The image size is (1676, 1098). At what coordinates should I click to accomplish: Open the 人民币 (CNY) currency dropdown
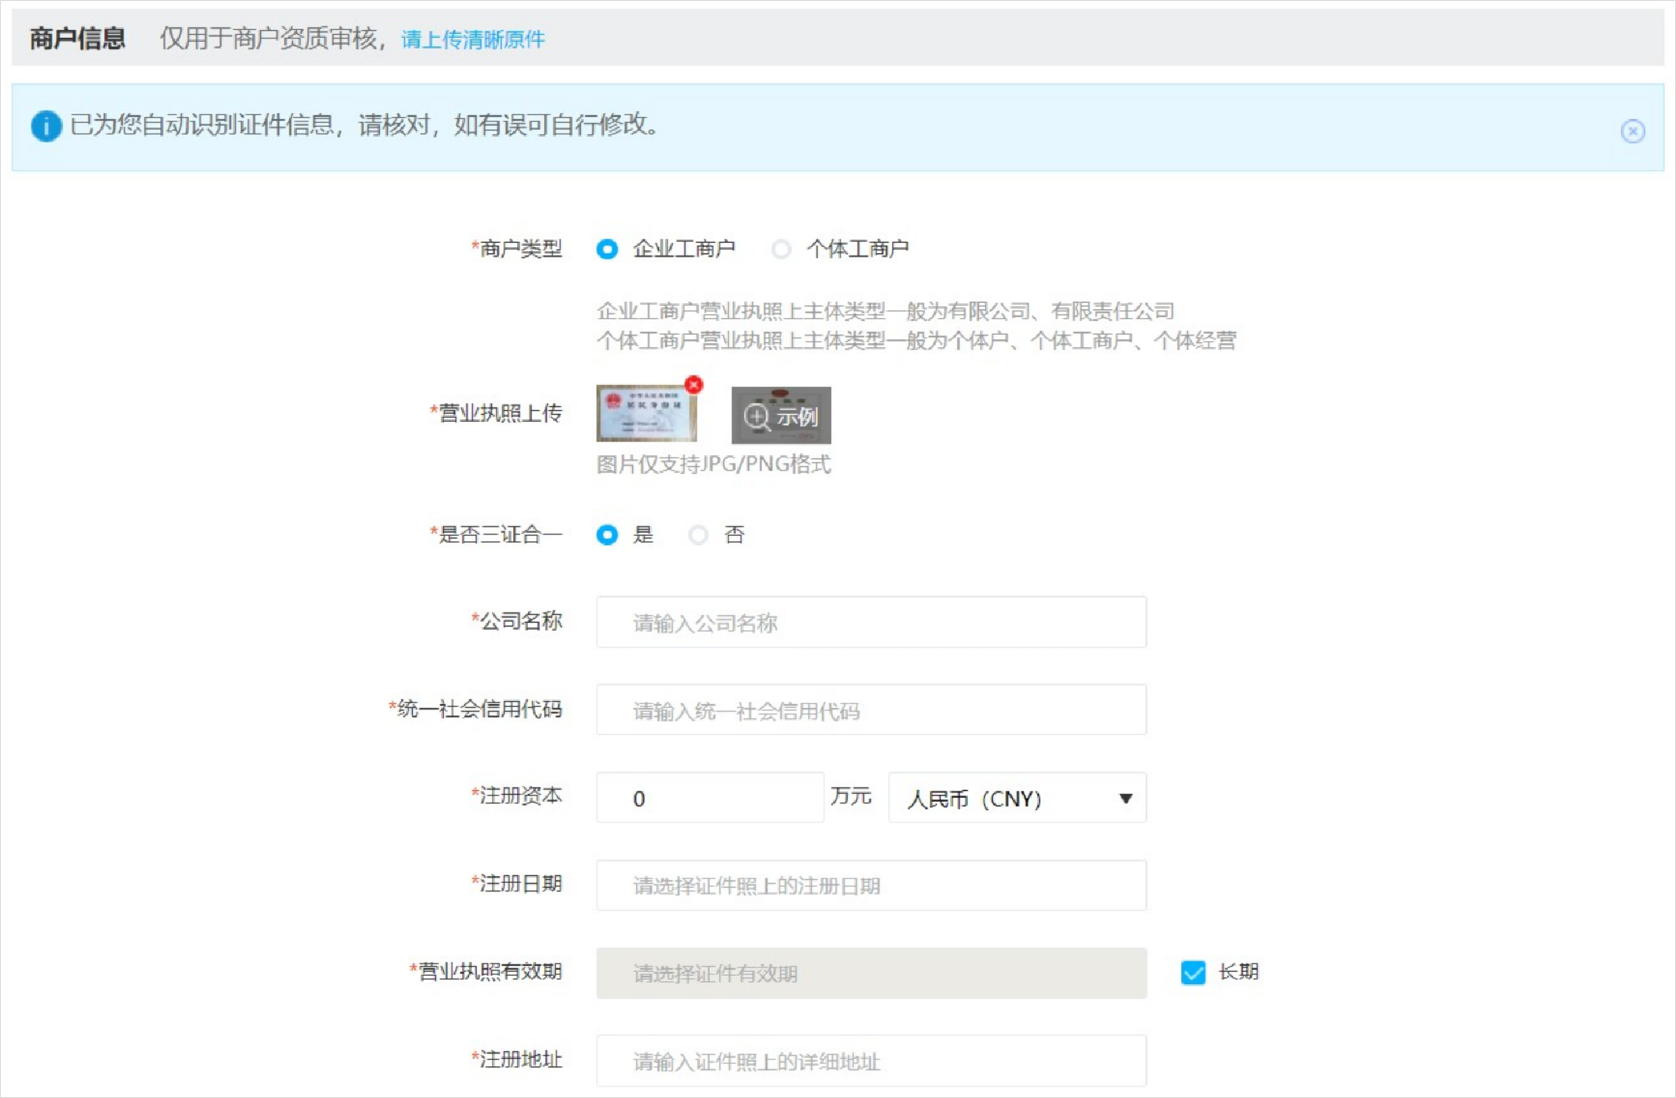1016,798
